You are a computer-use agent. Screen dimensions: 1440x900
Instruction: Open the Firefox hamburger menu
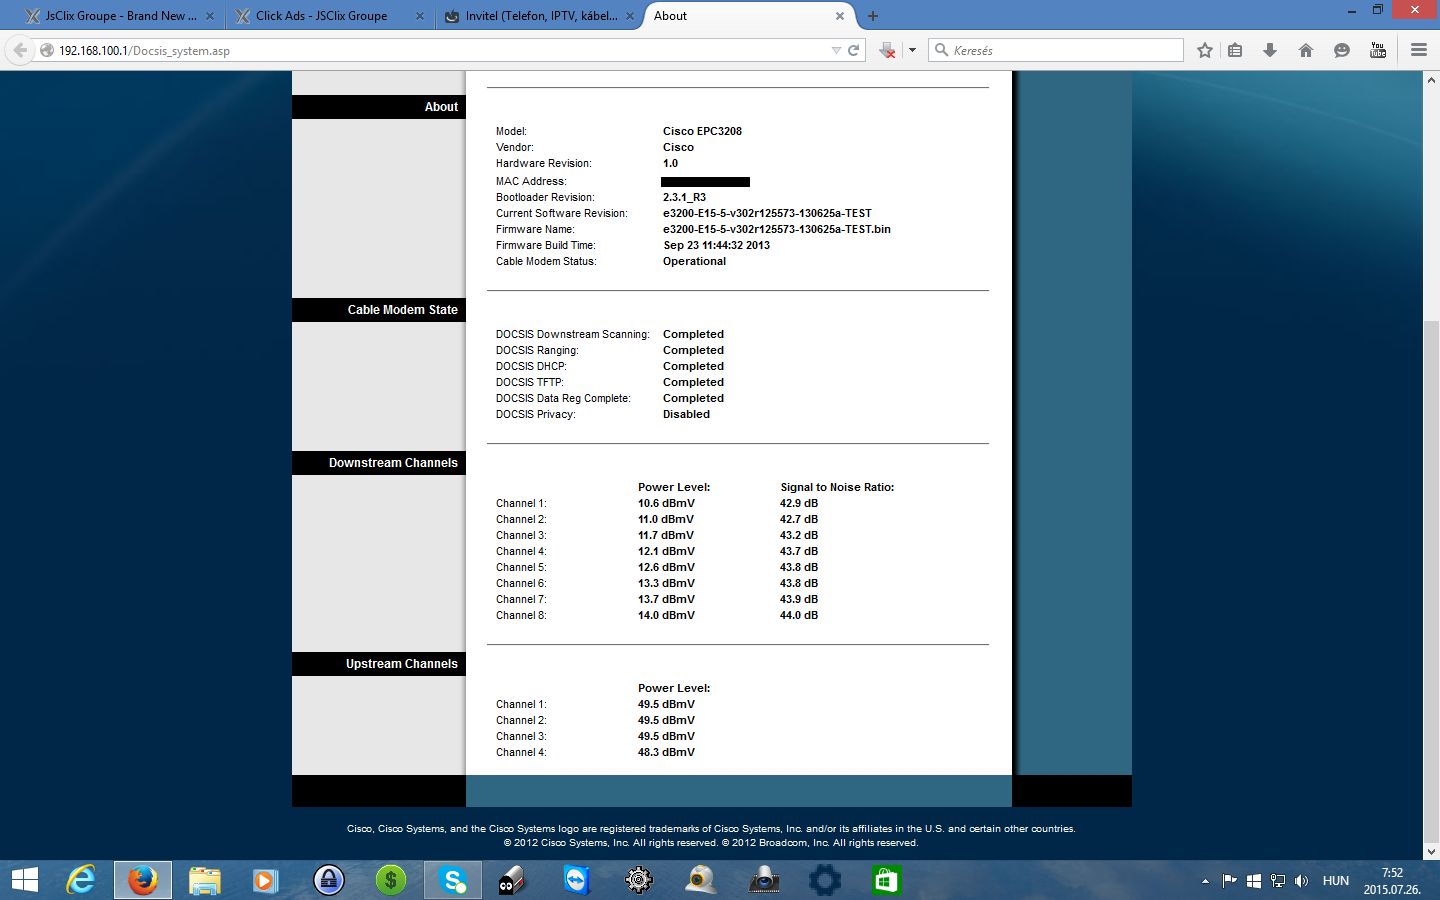click(1419, 50)
